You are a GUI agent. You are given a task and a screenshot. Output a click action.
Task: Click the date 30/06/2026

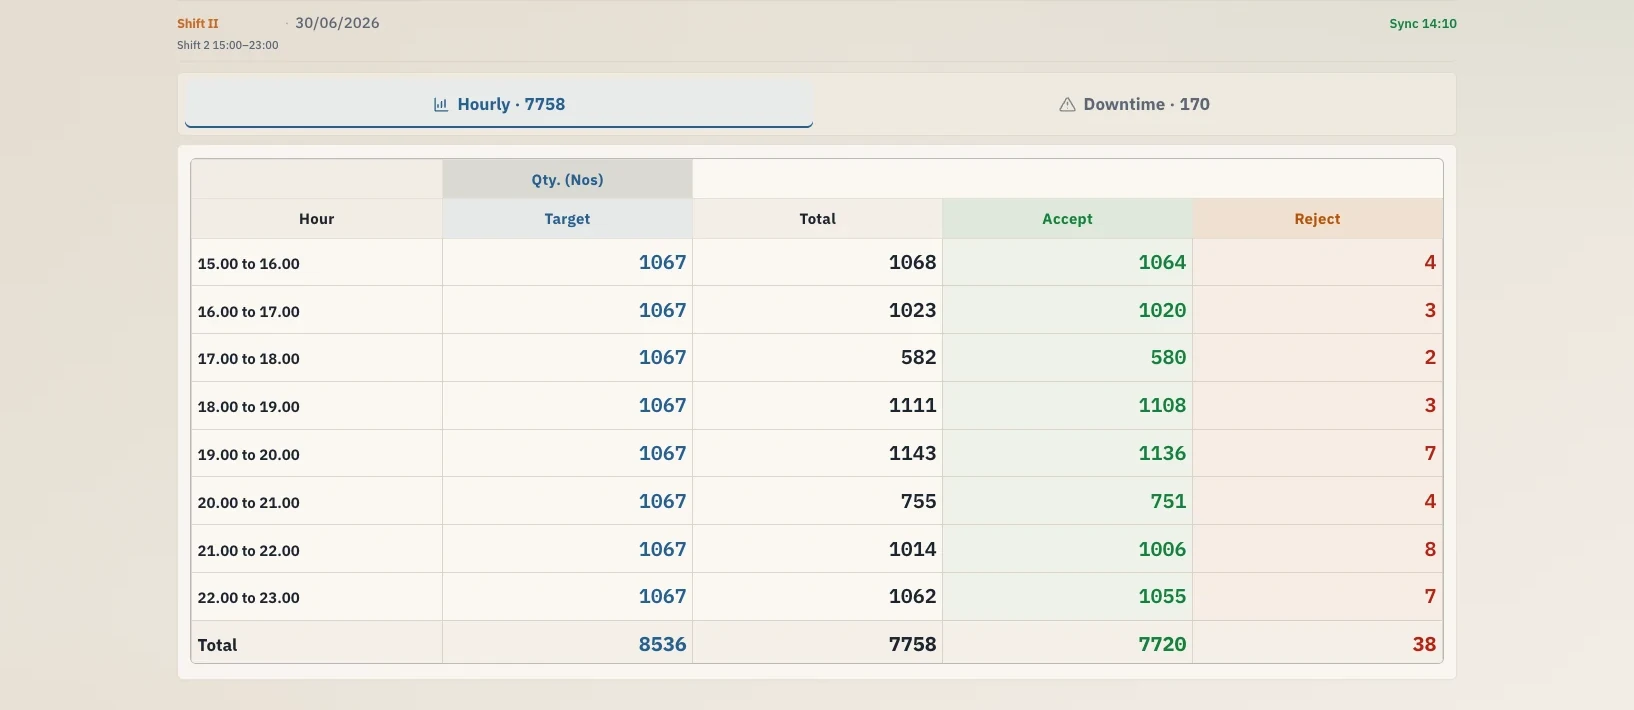337,23
